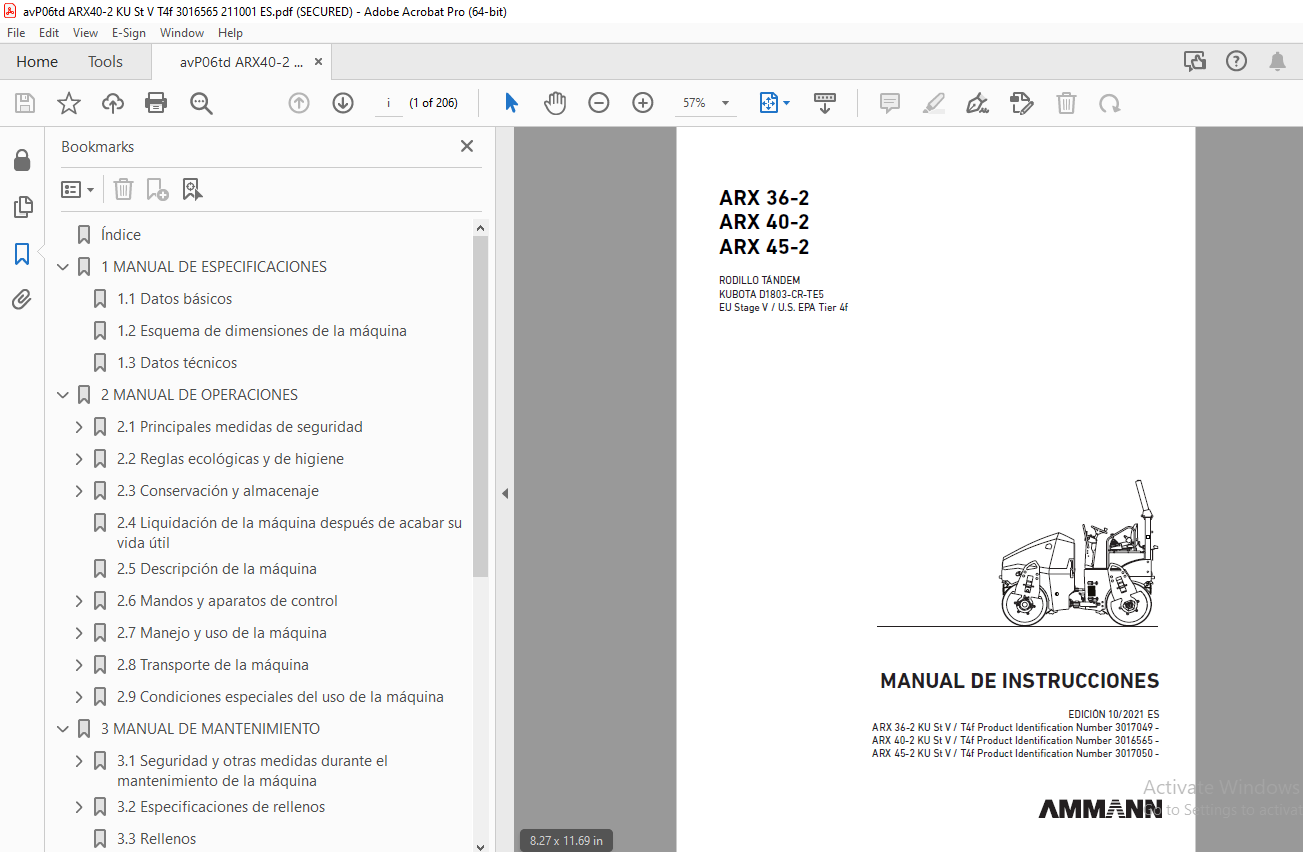
Task: Click the Save file icon
Action: [x=25, y=103]
